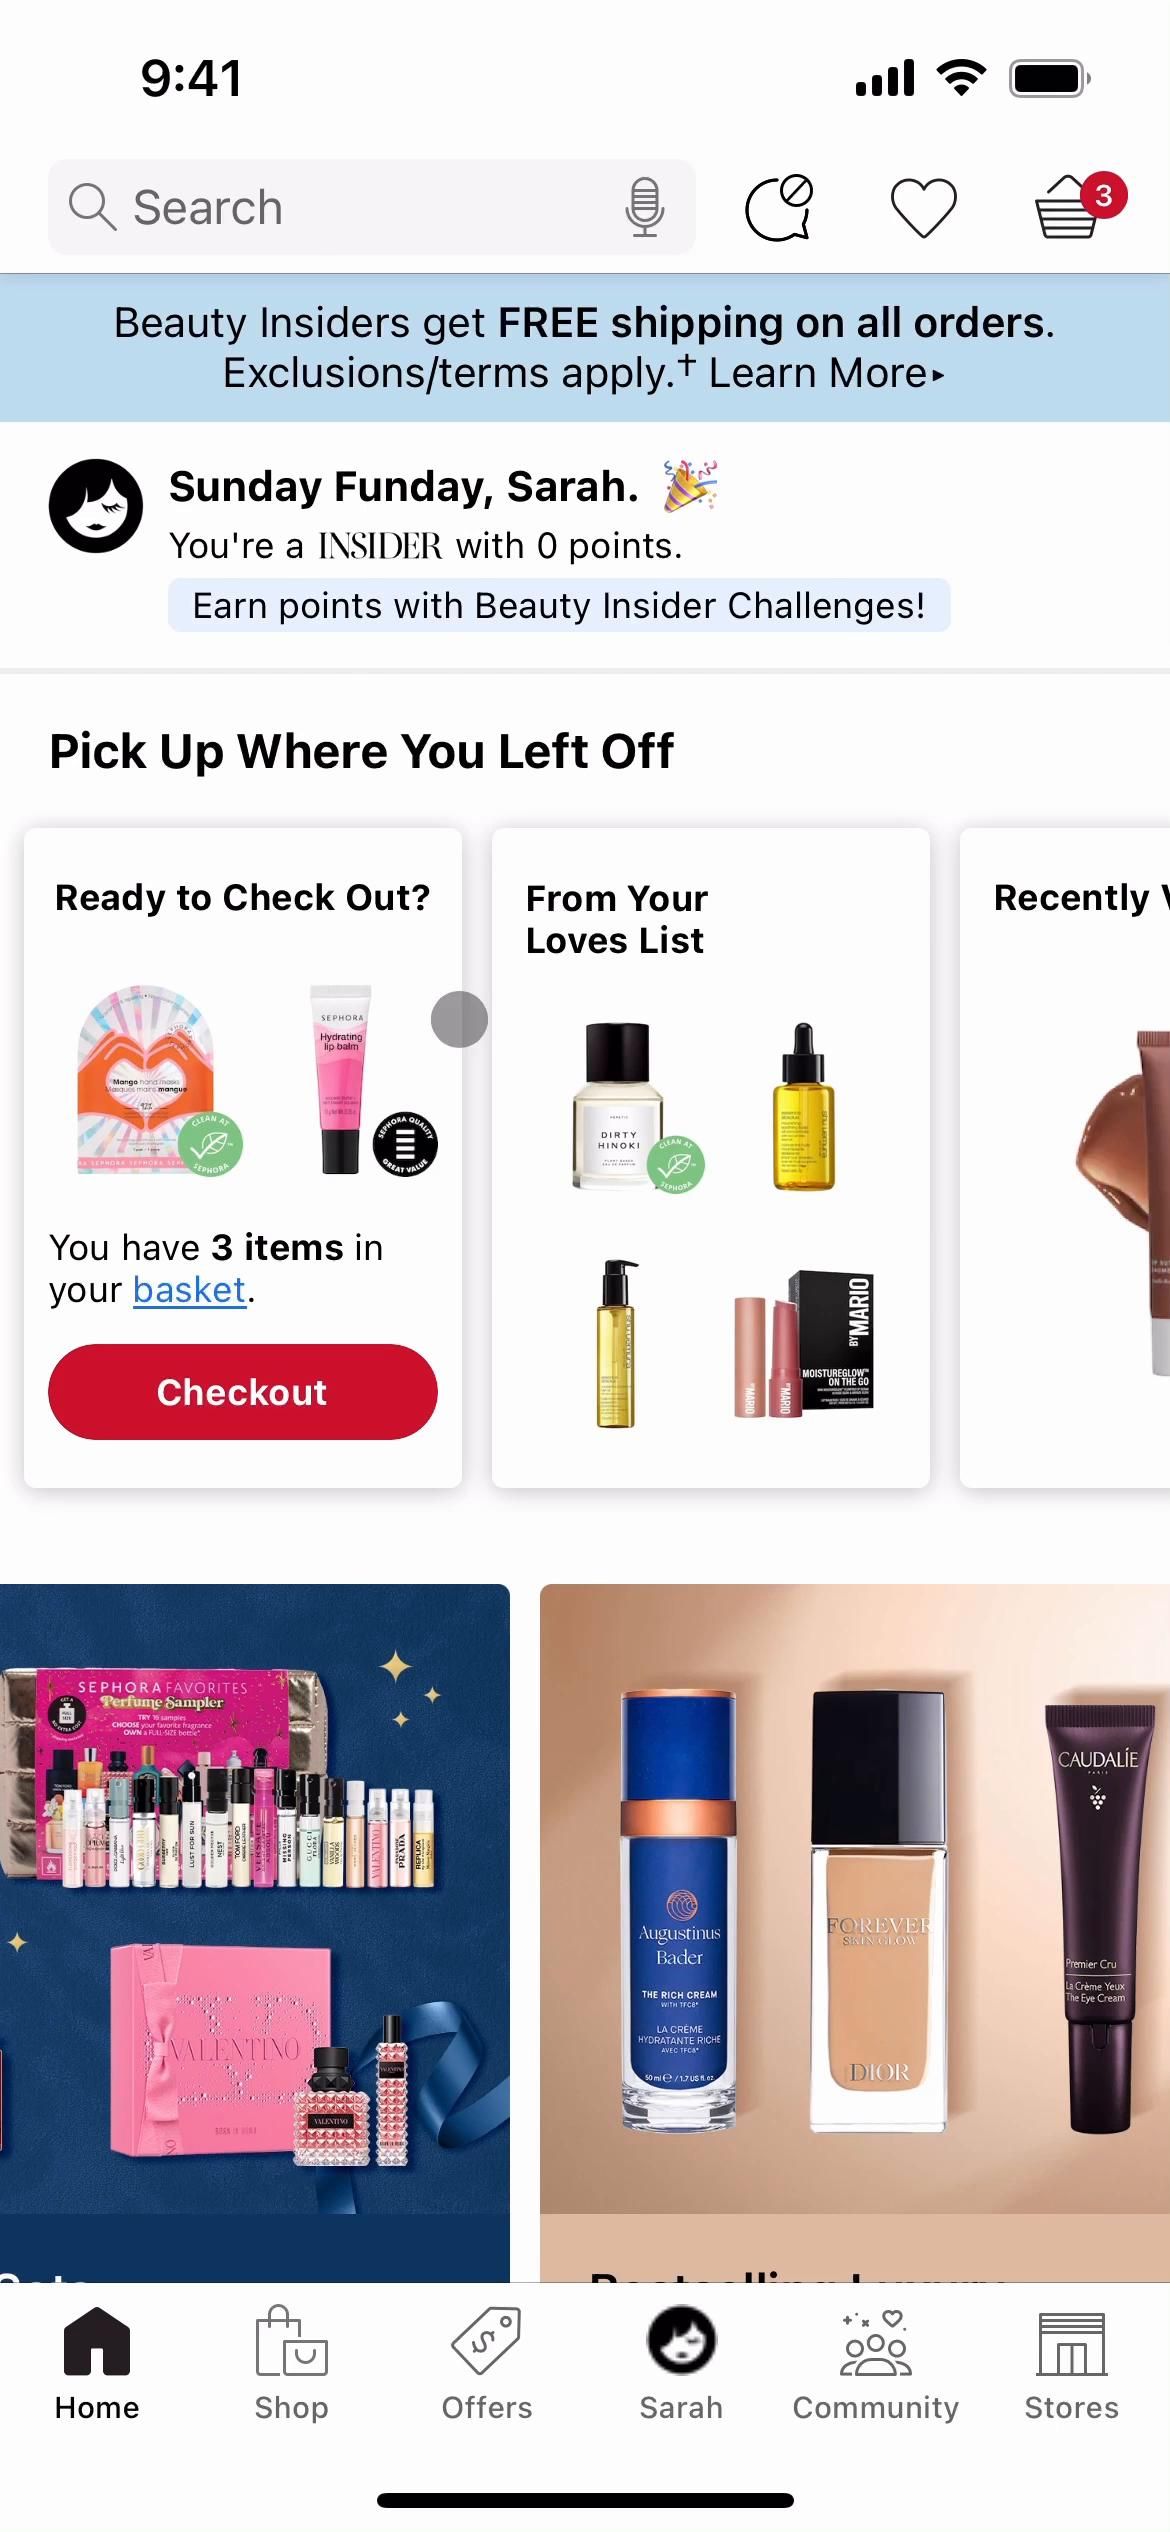Click into the Search field
Image resolution: width=1170 pixels, height=2532 pixels.
pyautogui.click(x=372, y=207)
